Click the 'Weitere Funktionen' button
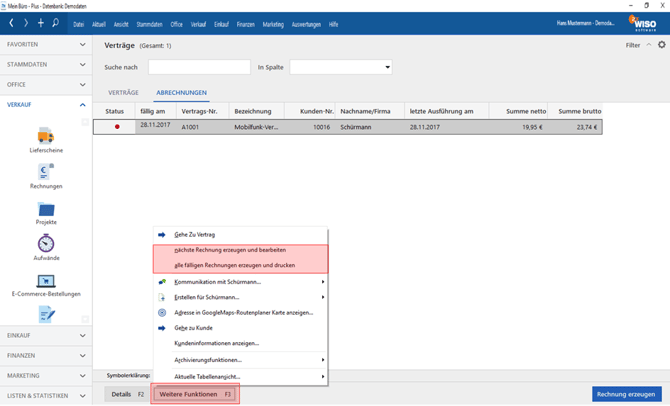Image resolution: width=670 pixels, height=406 pixels. [x=194, y=394]
